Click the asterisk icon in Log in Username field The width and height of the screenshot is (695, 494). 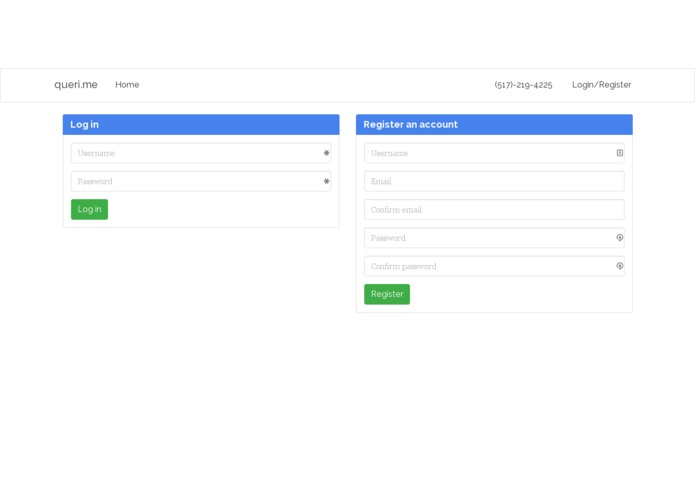[x=326, y=153]
